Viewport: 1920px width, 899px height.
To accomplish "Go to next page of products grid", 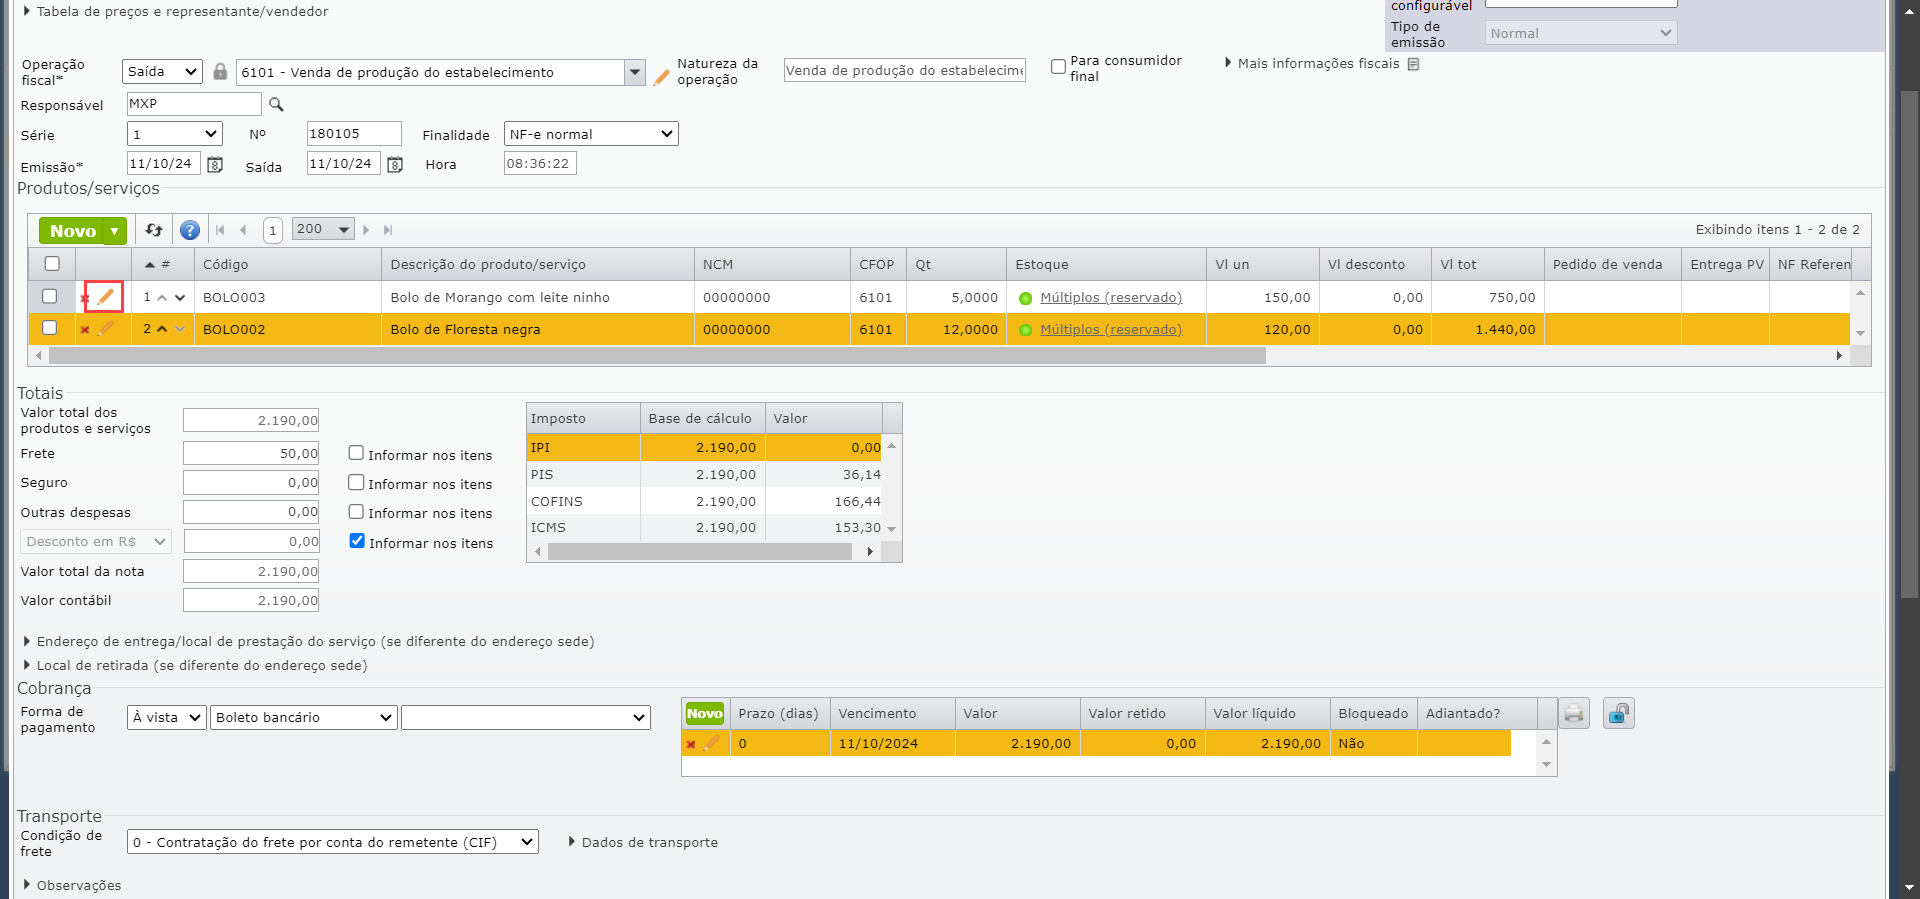I will point(366,230).
